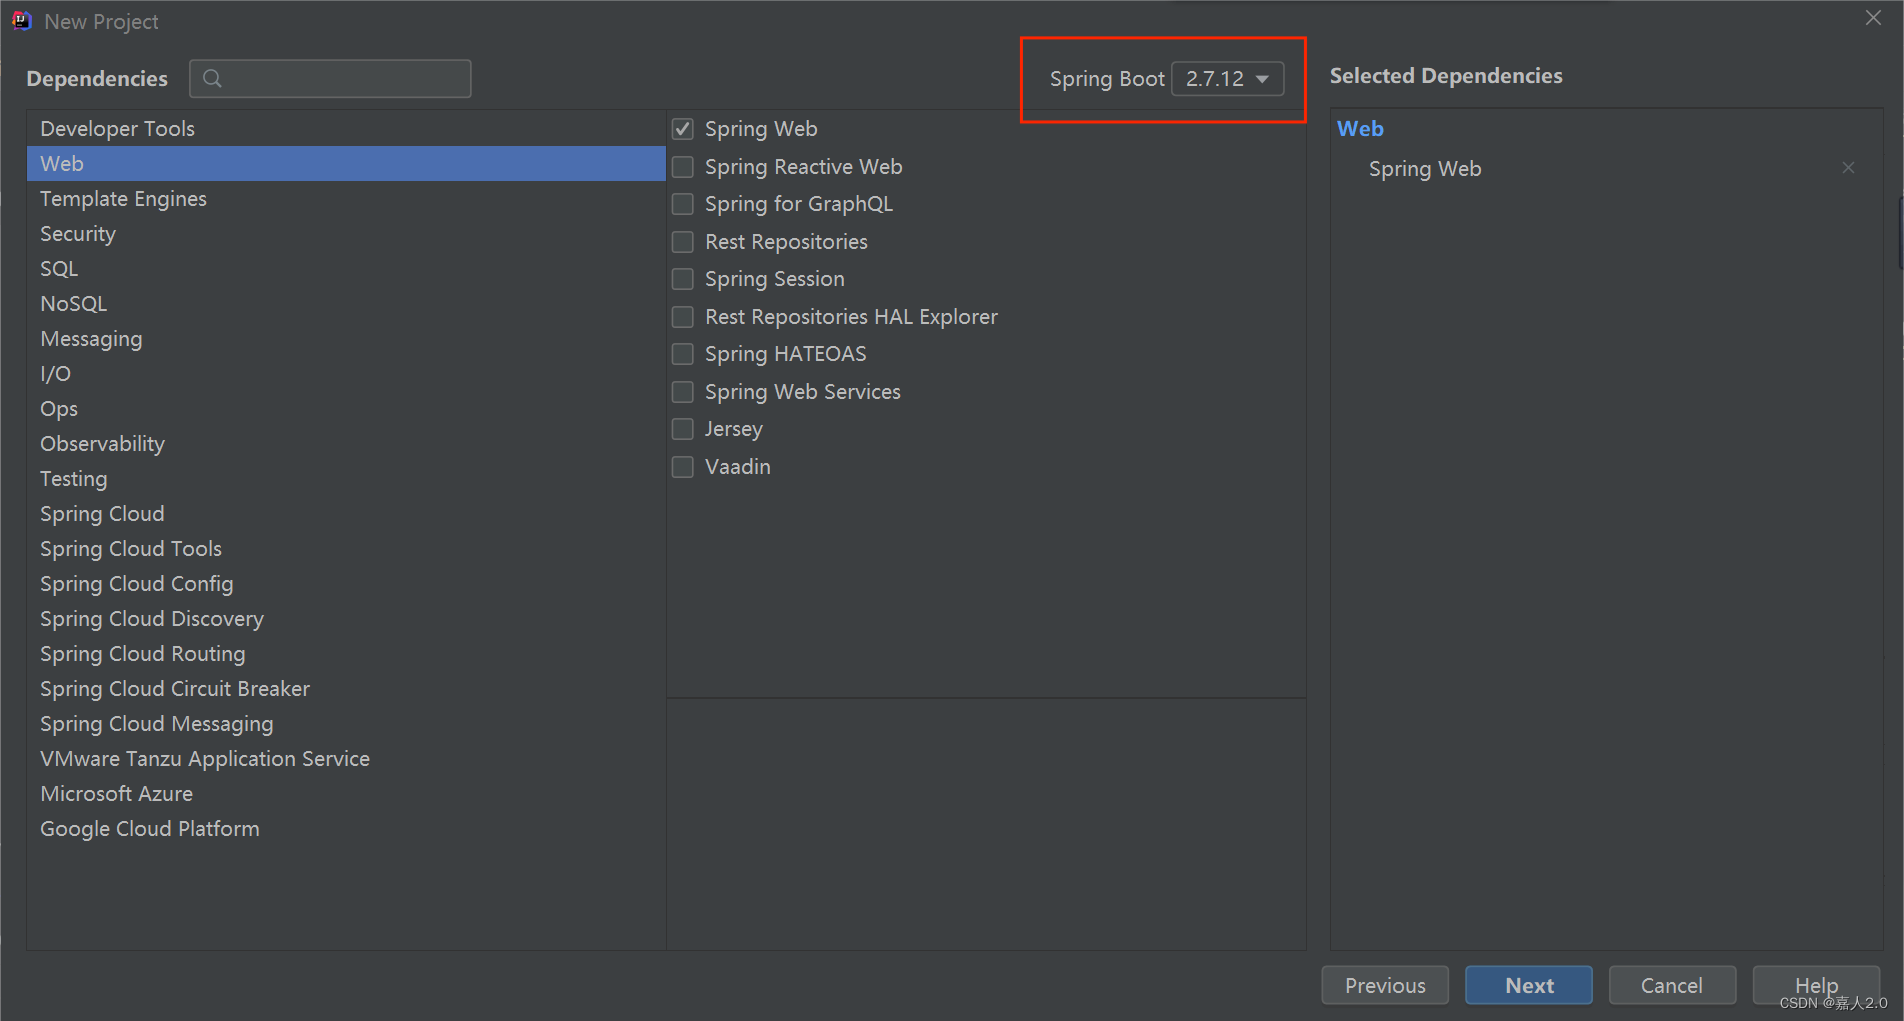This screenshot has width=1904, height=1021.
Task: Click the Web group heading in Selected Dependencies
Action: point(1360,128)
